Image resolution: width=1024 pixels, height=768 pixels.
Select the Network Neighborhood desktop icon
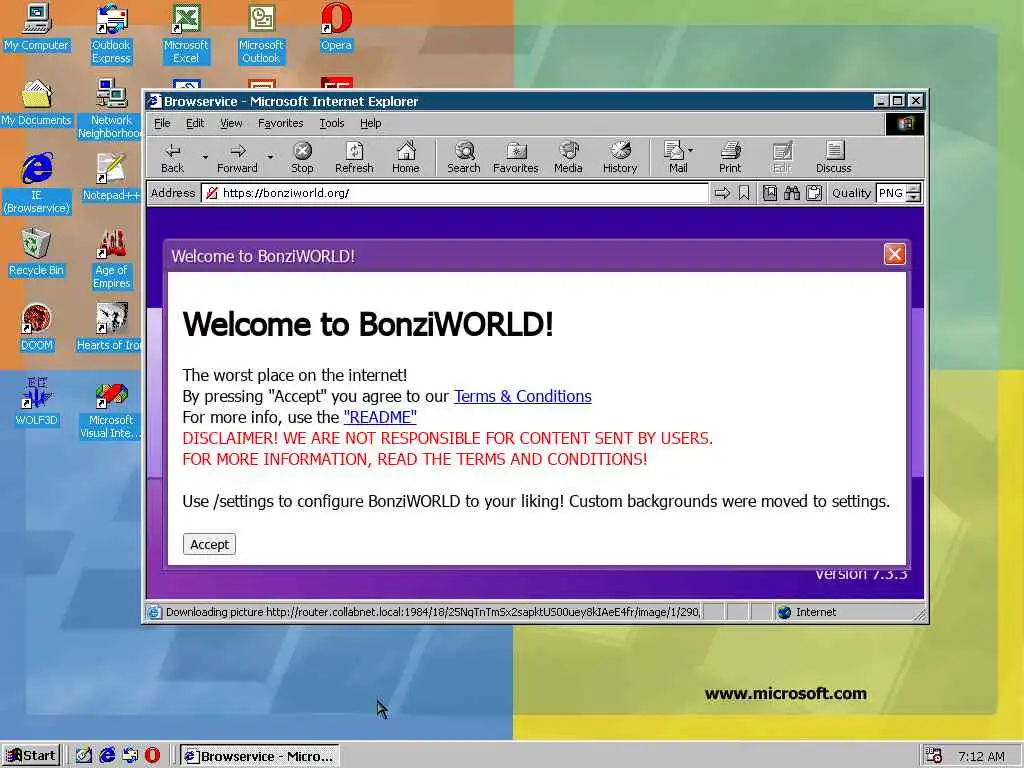[110, 109]
